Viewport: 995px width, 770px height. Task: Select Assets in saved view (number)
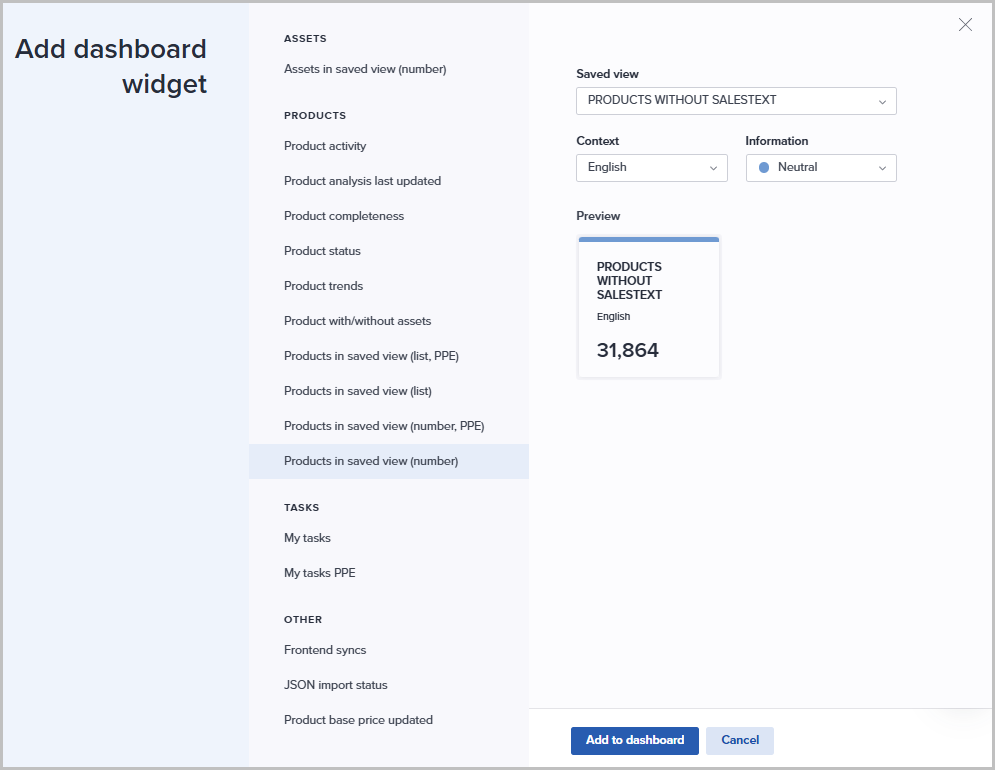(x=365, y=69)
